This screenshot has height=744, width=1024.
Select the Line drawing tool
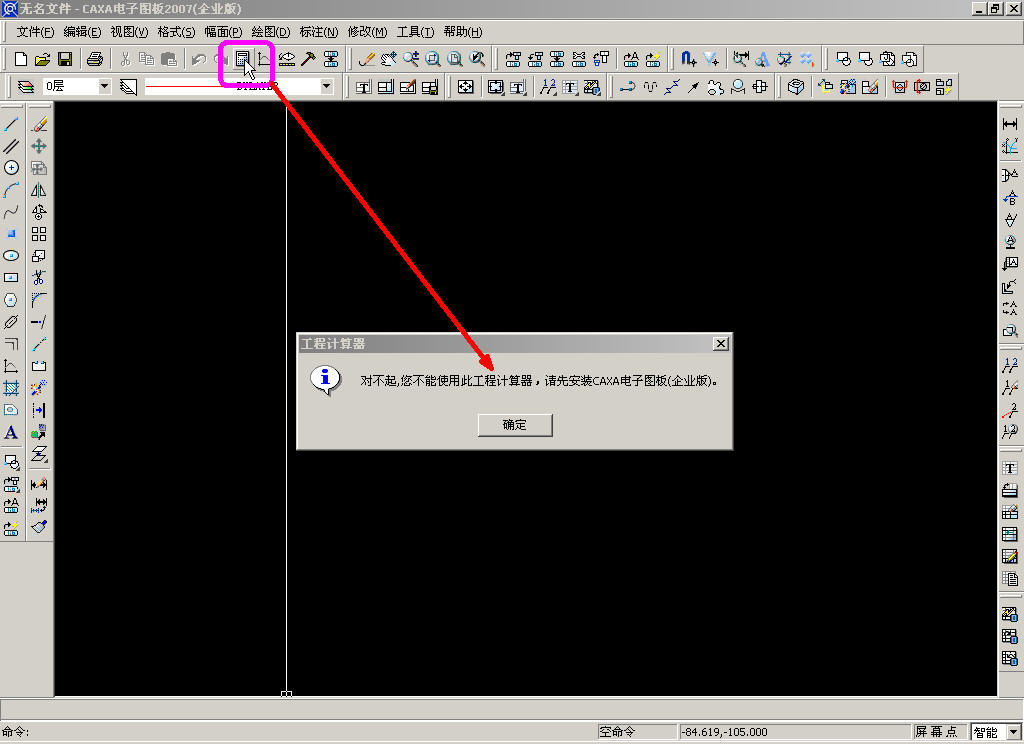pyautogui.click(x=11, y=124)
